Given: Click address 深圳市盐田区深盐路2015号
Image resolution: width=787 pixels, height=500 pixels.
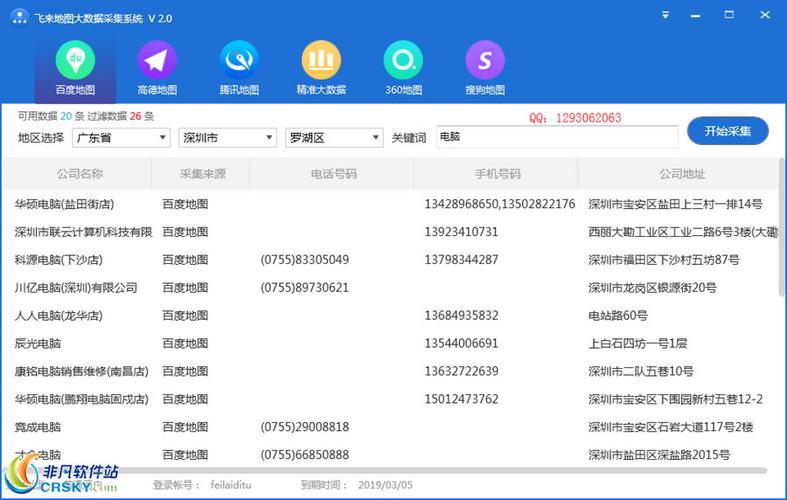Looking at the screenshot, I should [659, 455].
